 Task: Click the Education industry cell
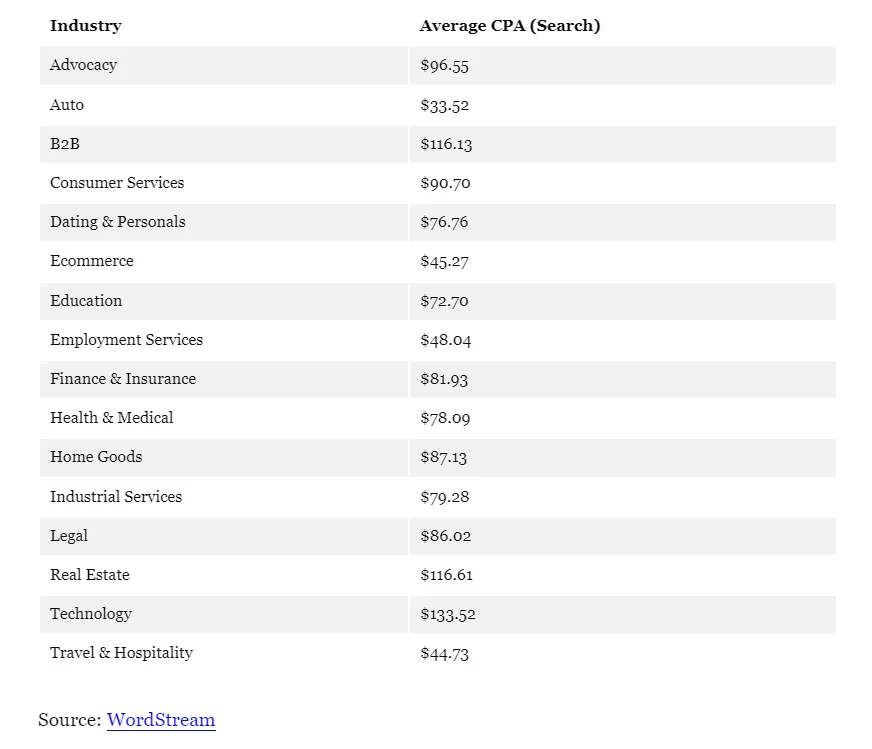[x=86, y=301]
